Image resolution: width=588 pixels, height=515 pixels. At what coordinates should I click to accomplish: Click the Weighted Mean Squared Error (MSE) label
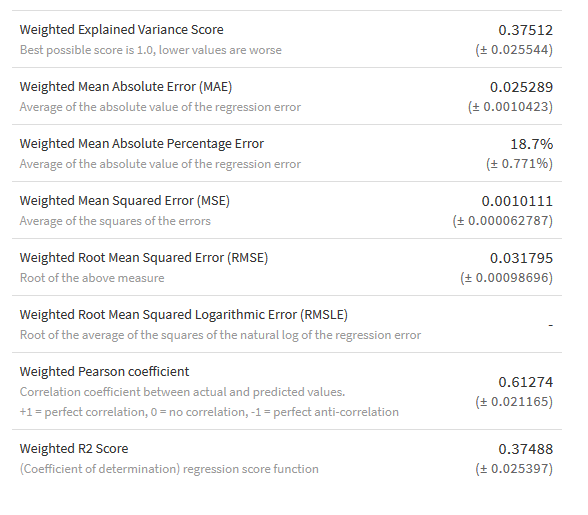pos(125,201)
